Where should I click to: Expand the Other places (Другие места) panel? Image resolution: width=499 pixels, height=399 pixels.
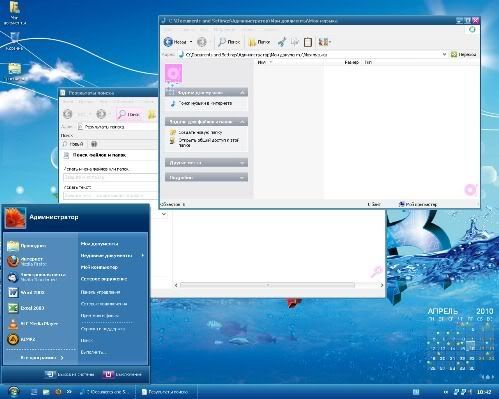coord(206,163)
